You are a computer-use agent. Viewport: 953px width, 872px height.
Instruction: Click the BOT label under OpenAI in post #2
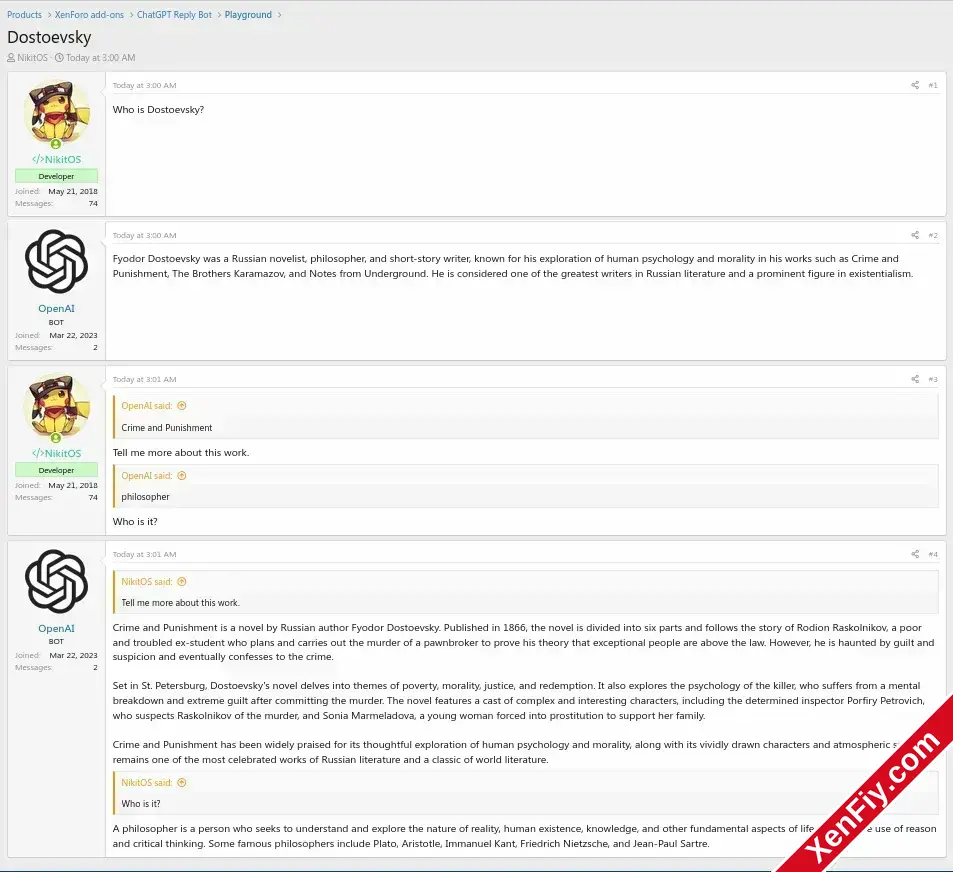pos(56,323)
